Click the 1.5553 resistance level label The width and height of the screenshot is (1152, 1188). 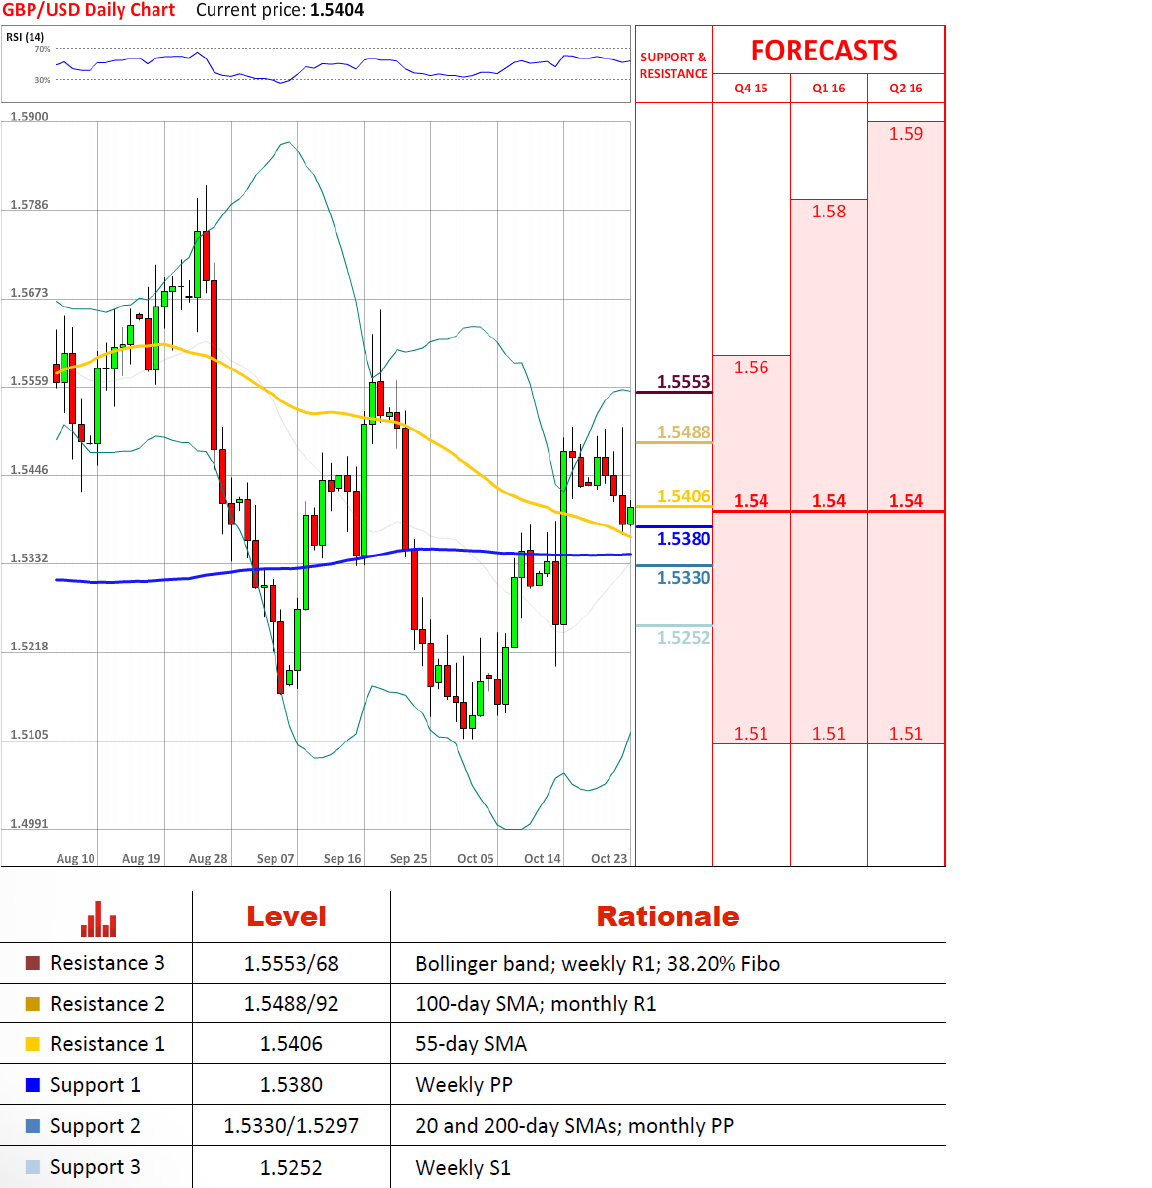(x=683, y=382)
